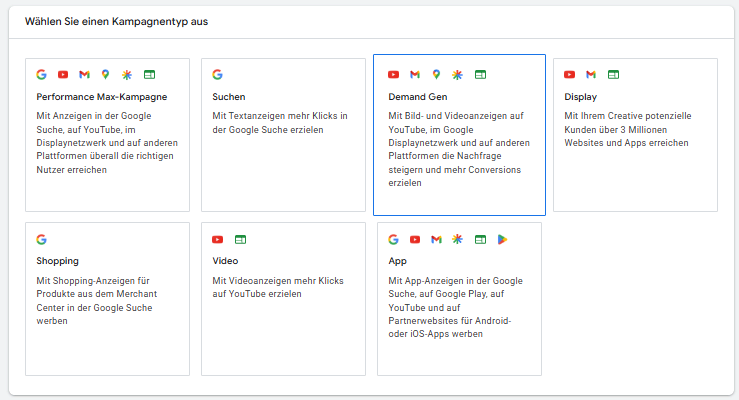
Task: Click YouTube icon in App card
Action: pyautogui.click(x=415, y=239)
